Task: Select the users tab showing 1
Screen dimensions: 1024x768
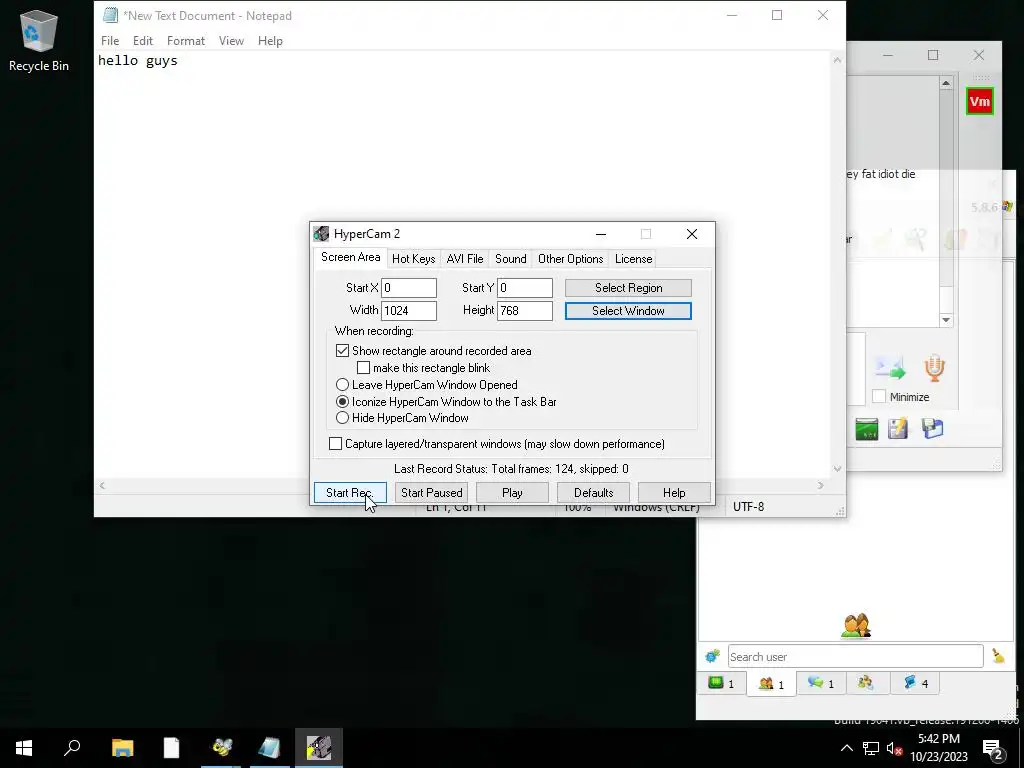Action: pyautogui.click(x=771, y=684)
